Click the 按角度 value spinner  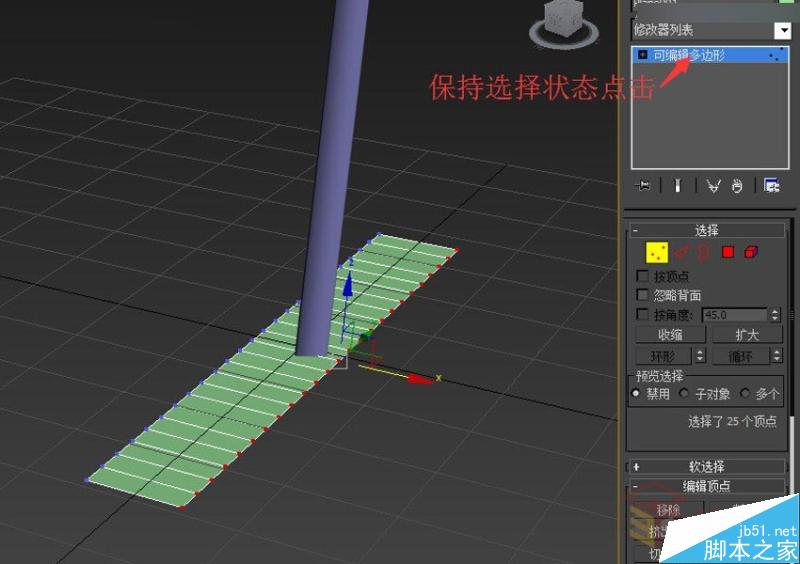point(775,315)
